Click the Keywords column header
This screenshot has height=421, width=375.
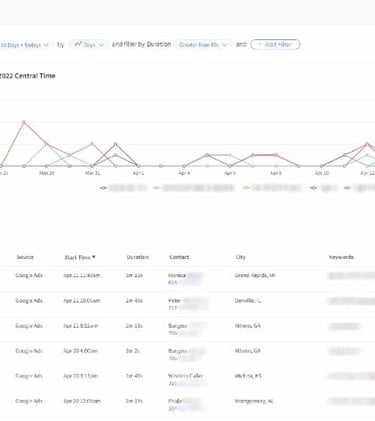(x=341, y=257)
